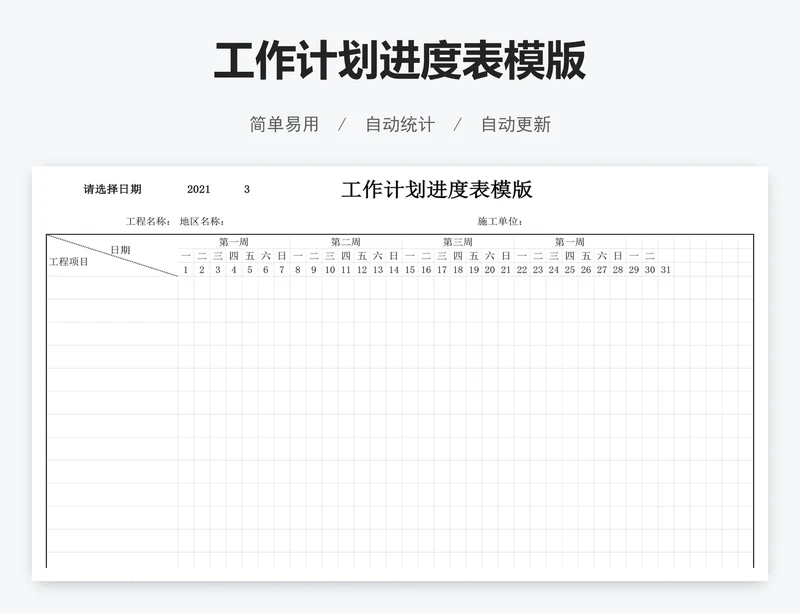Select date cell 18
This screenshot has height=613, width=800.
pos(458,270)
